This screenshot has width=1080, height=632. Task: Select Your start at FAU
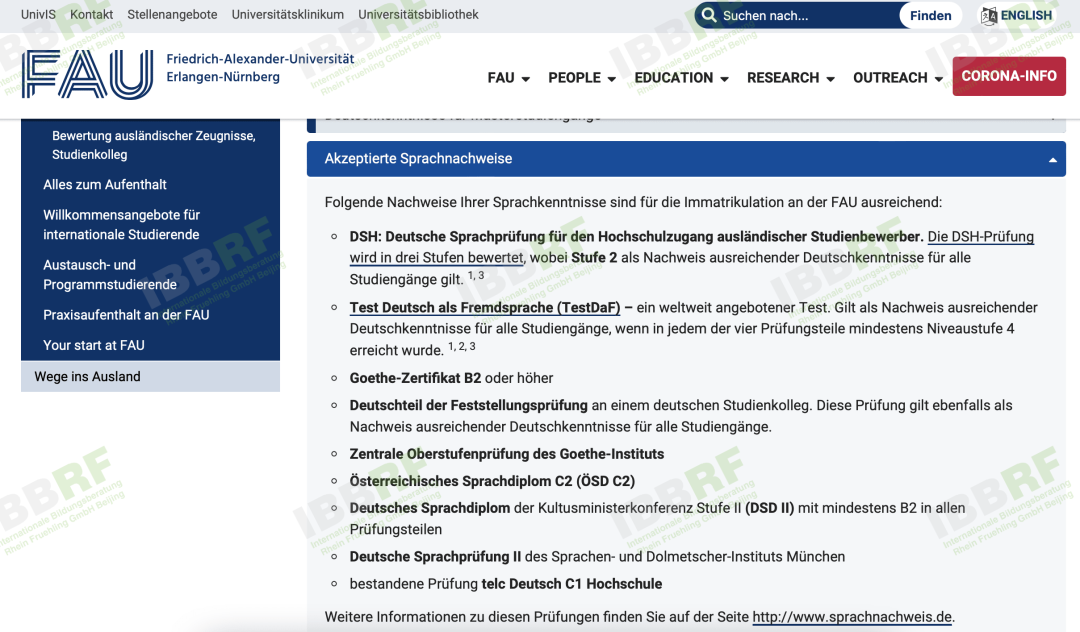[x=94, y=345]
